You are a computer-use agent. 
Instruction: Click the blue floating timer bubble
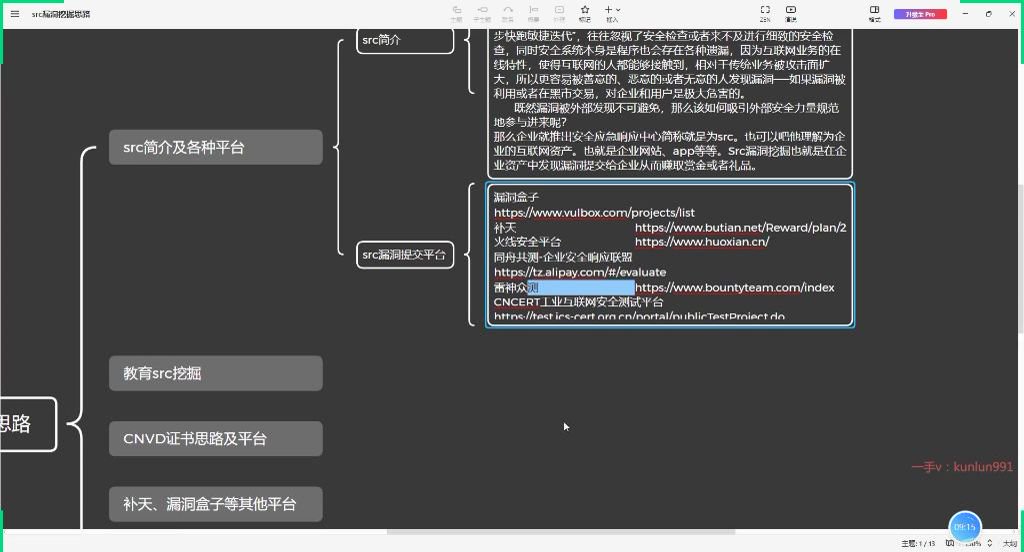point(965,527)
